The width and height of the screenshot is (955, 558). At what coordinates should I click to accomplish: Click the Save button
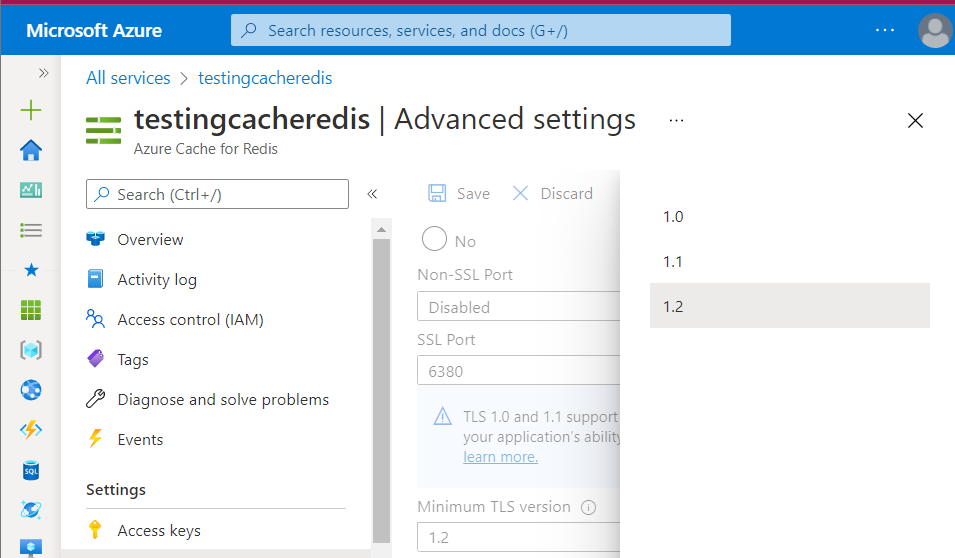point(459,194)
